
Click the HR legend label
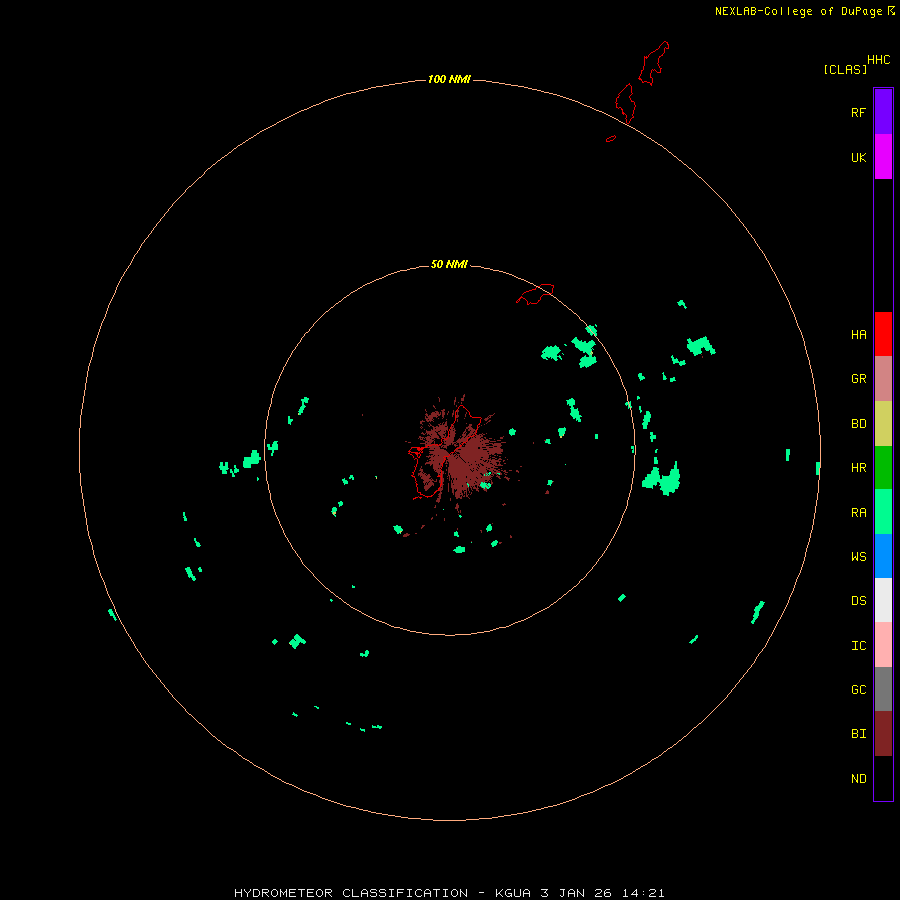[858, 468]
